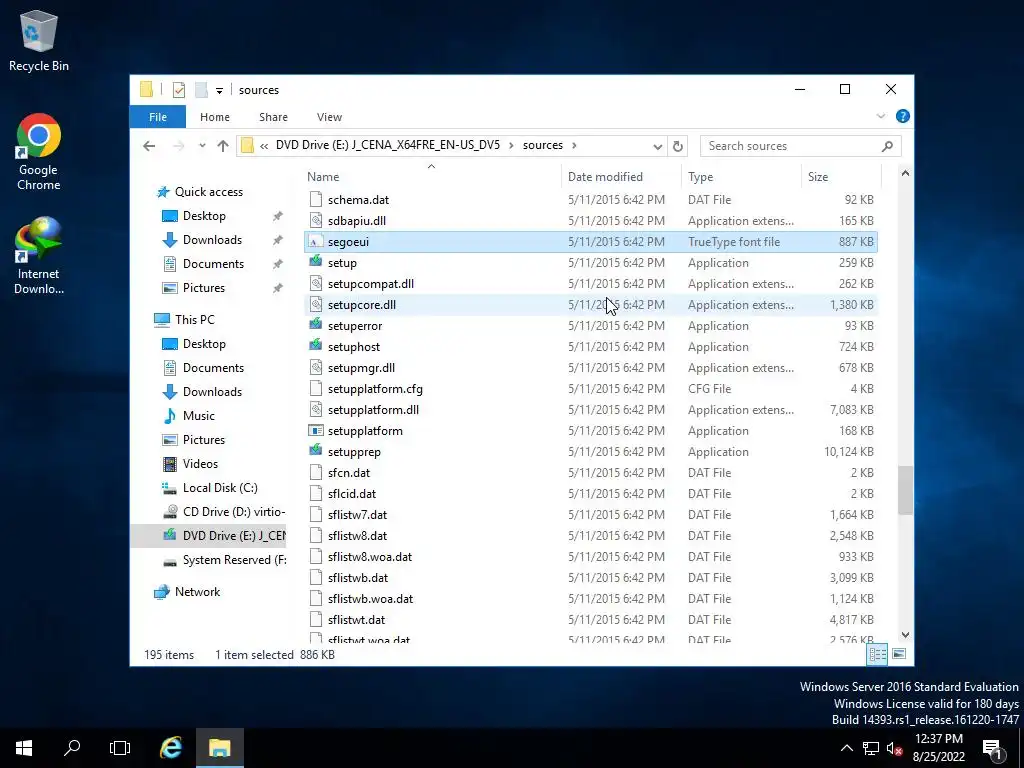This screenshot has height=768, width=1024.
Task: Select Network in navigation pane
Action: coord(197,592)
